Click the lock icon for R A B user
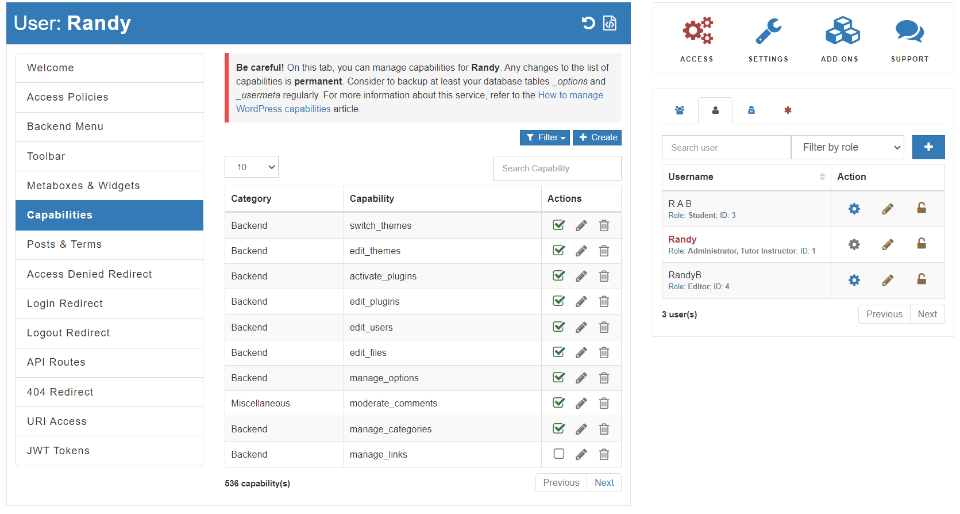Screen dimensions: 960x514 [x=922, y=209]
